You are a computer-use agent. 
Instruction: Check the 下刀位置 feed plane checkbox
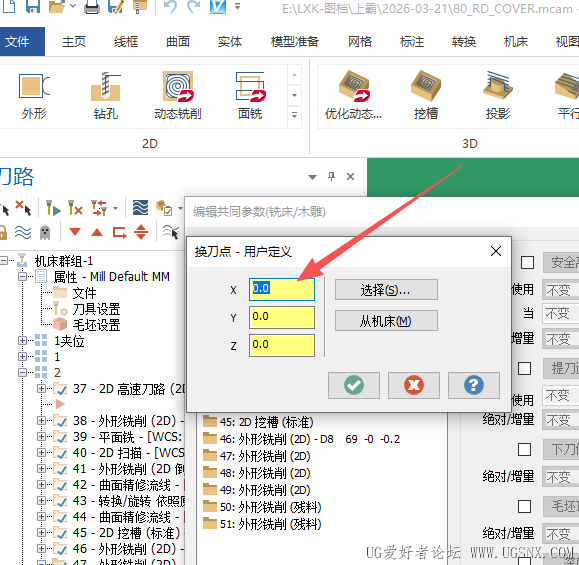[524, 449]
